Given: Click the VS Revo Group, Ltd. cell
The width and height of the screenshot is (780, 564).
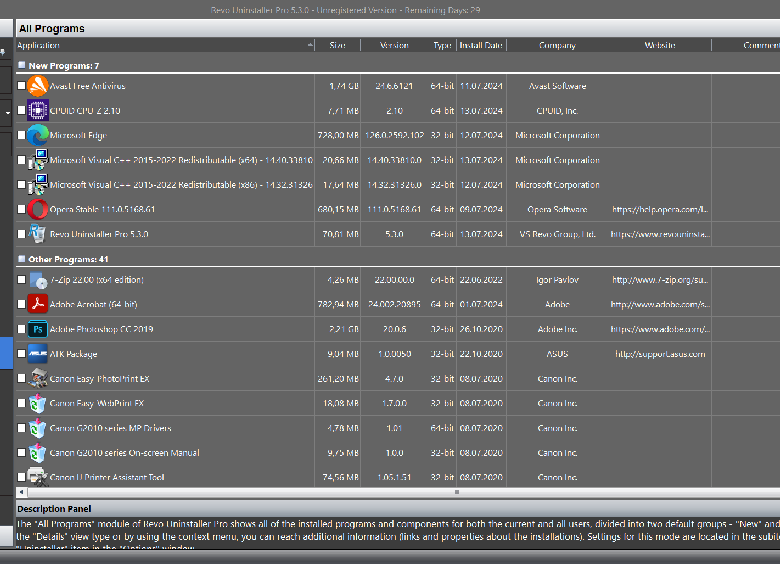Looking at the screenshot, I should (557, 234).
